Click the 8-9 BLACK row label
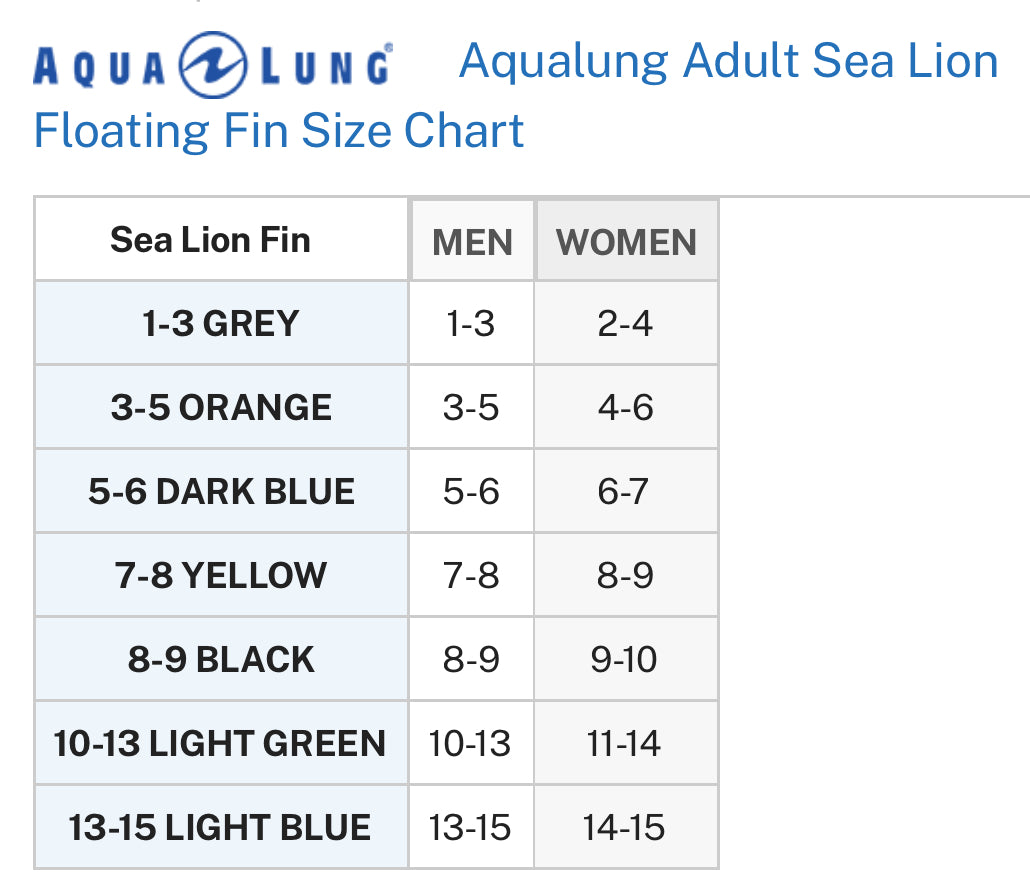 pyautogui.click(x=221, y=660)
